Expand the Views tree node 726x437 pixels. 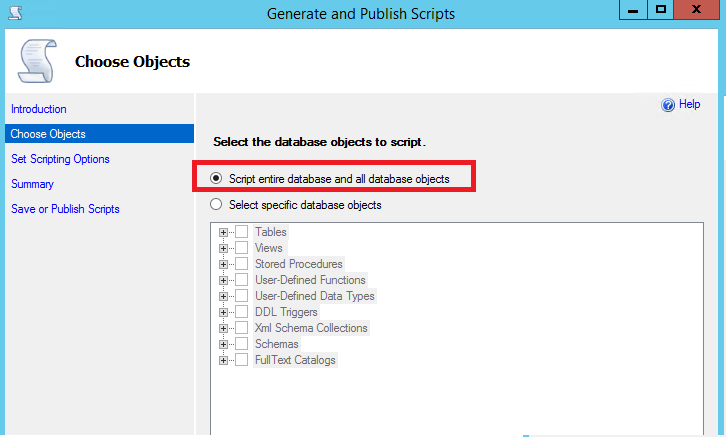click(223, 248)
